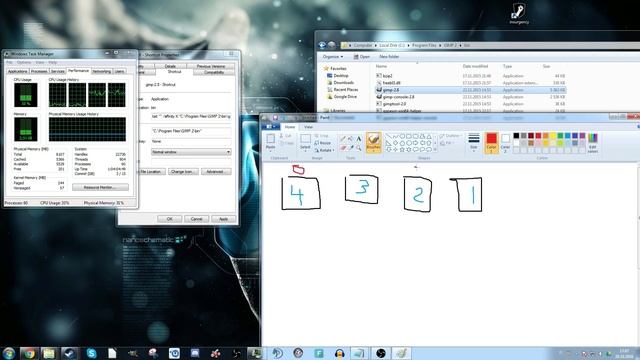Switch to the Home tab in Paint
Image resolution: width=640 pixels, height=360 pixels.
click(290, 127)
